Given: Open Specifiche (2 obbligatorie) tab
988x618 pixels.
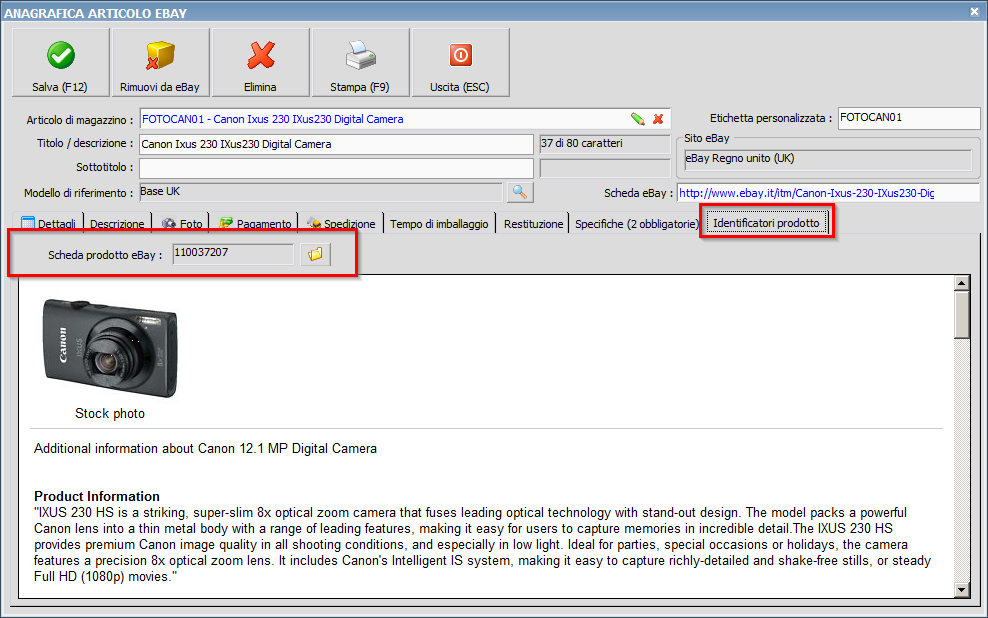Looking at the screenshot, I should (636, 224).
